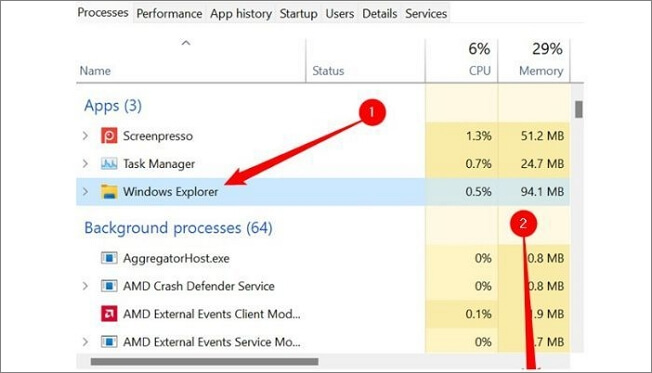Click the horizontal scrollbar thumb
The height and width of the screenshot is (373, 652).
(x=205, y=362)
